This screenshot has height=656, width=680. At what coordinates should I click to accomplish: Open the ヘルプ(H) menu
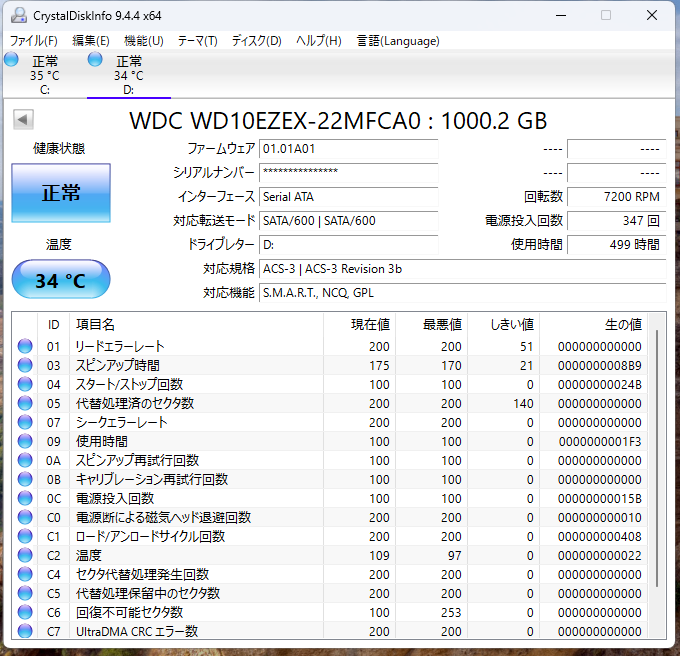(x=319, y=41)
